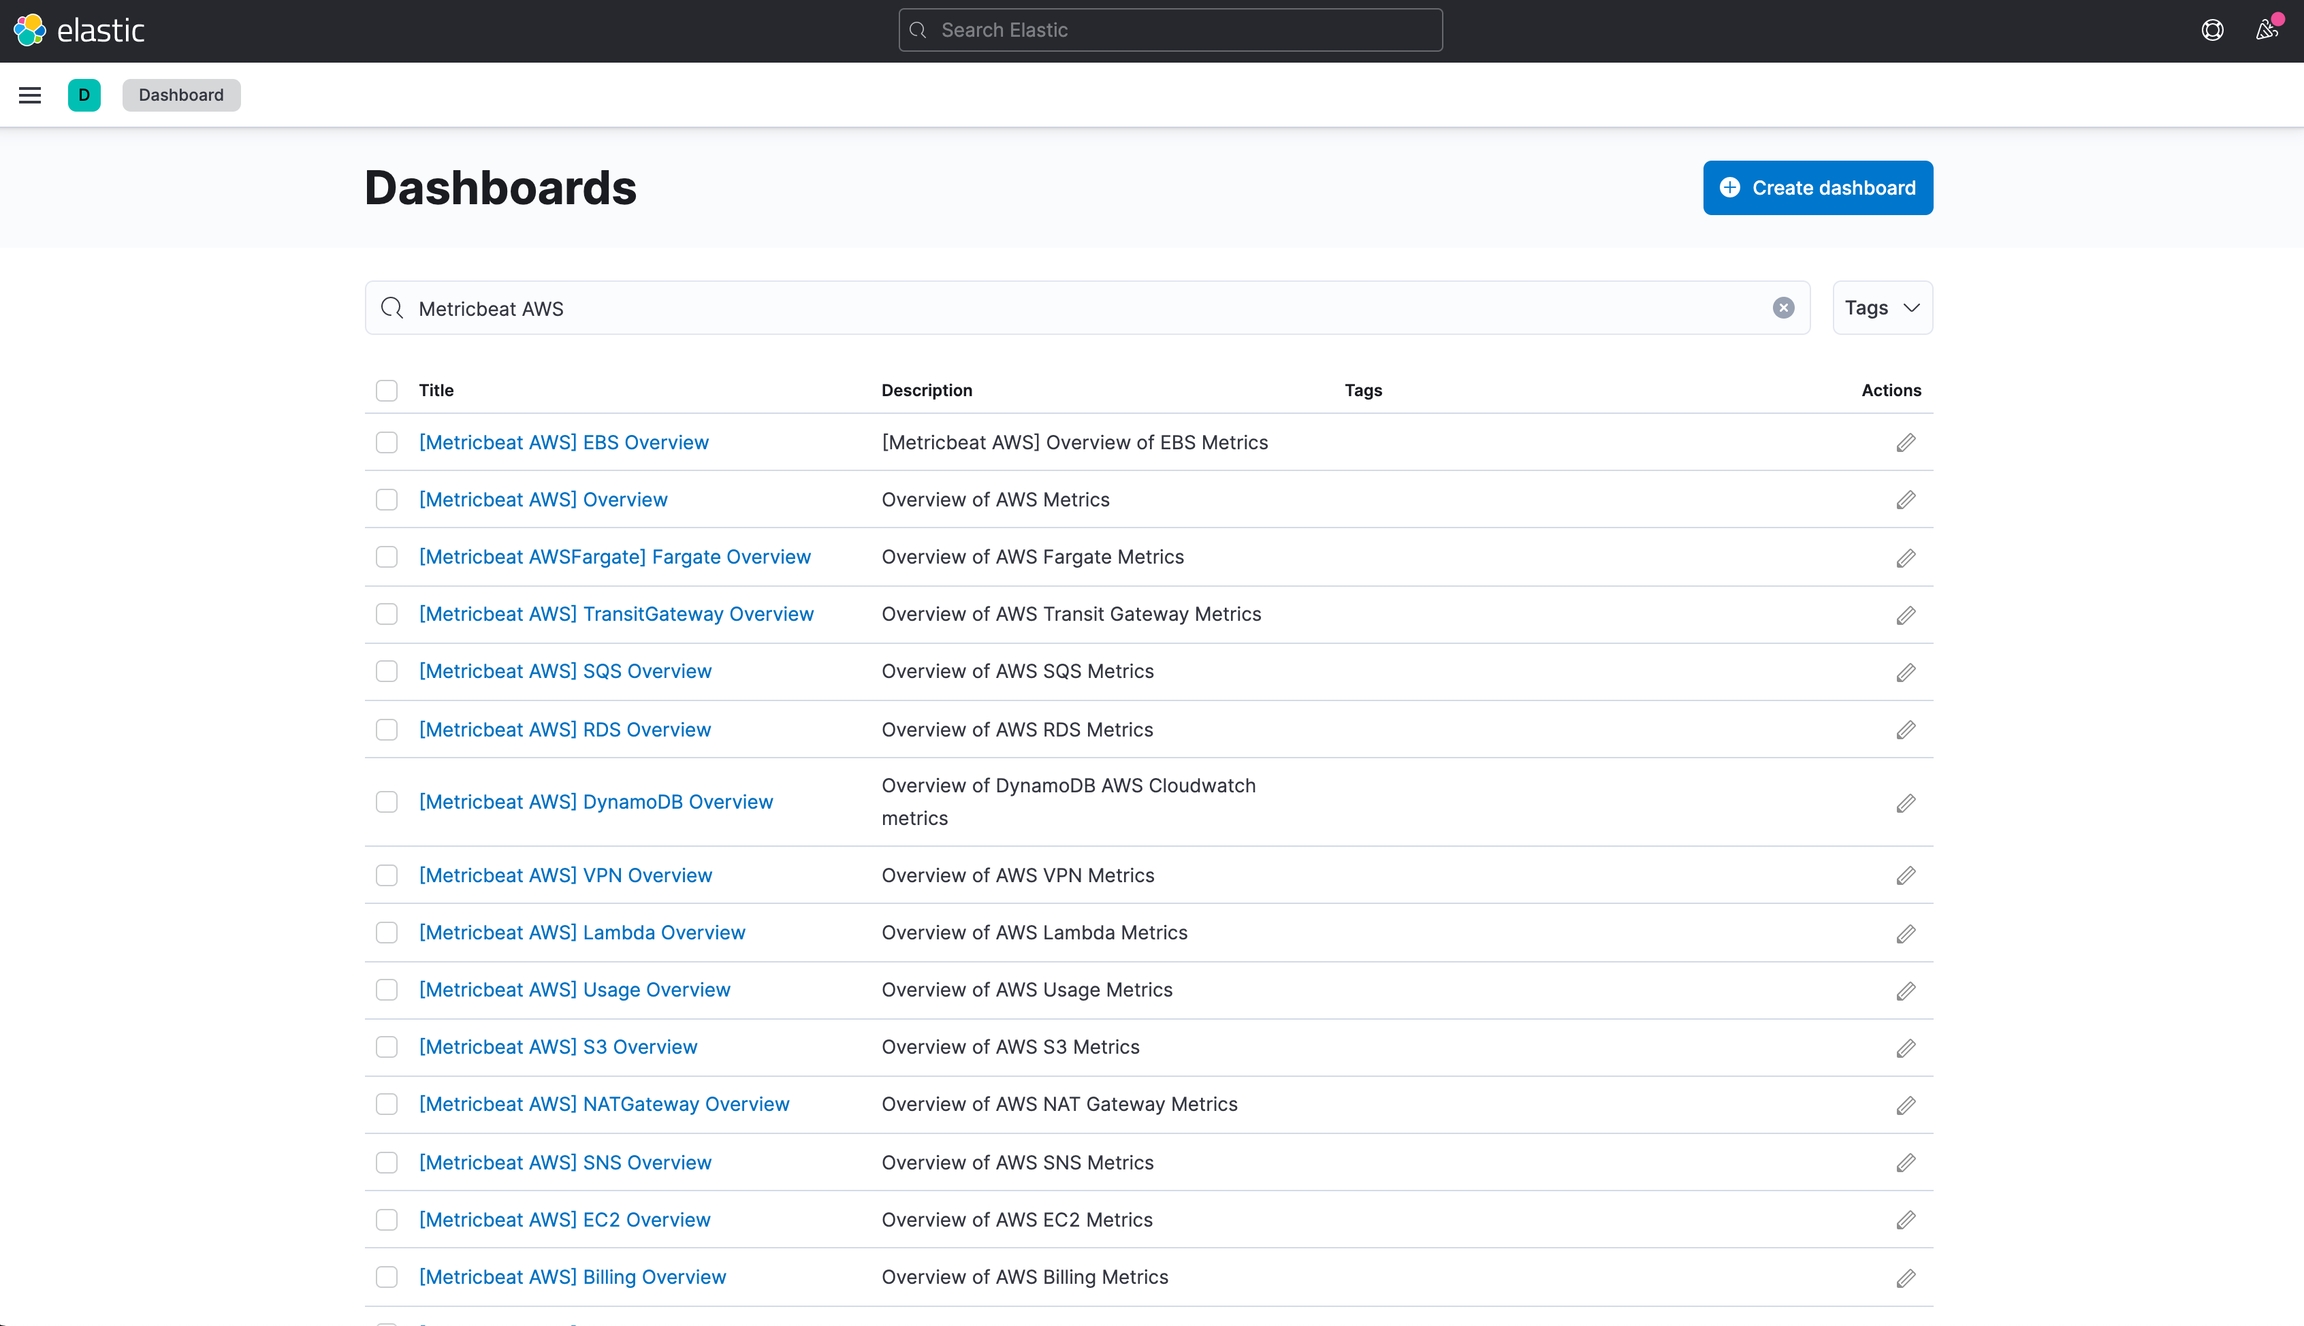Sort by the Title column header

click(x=436, y=390)
